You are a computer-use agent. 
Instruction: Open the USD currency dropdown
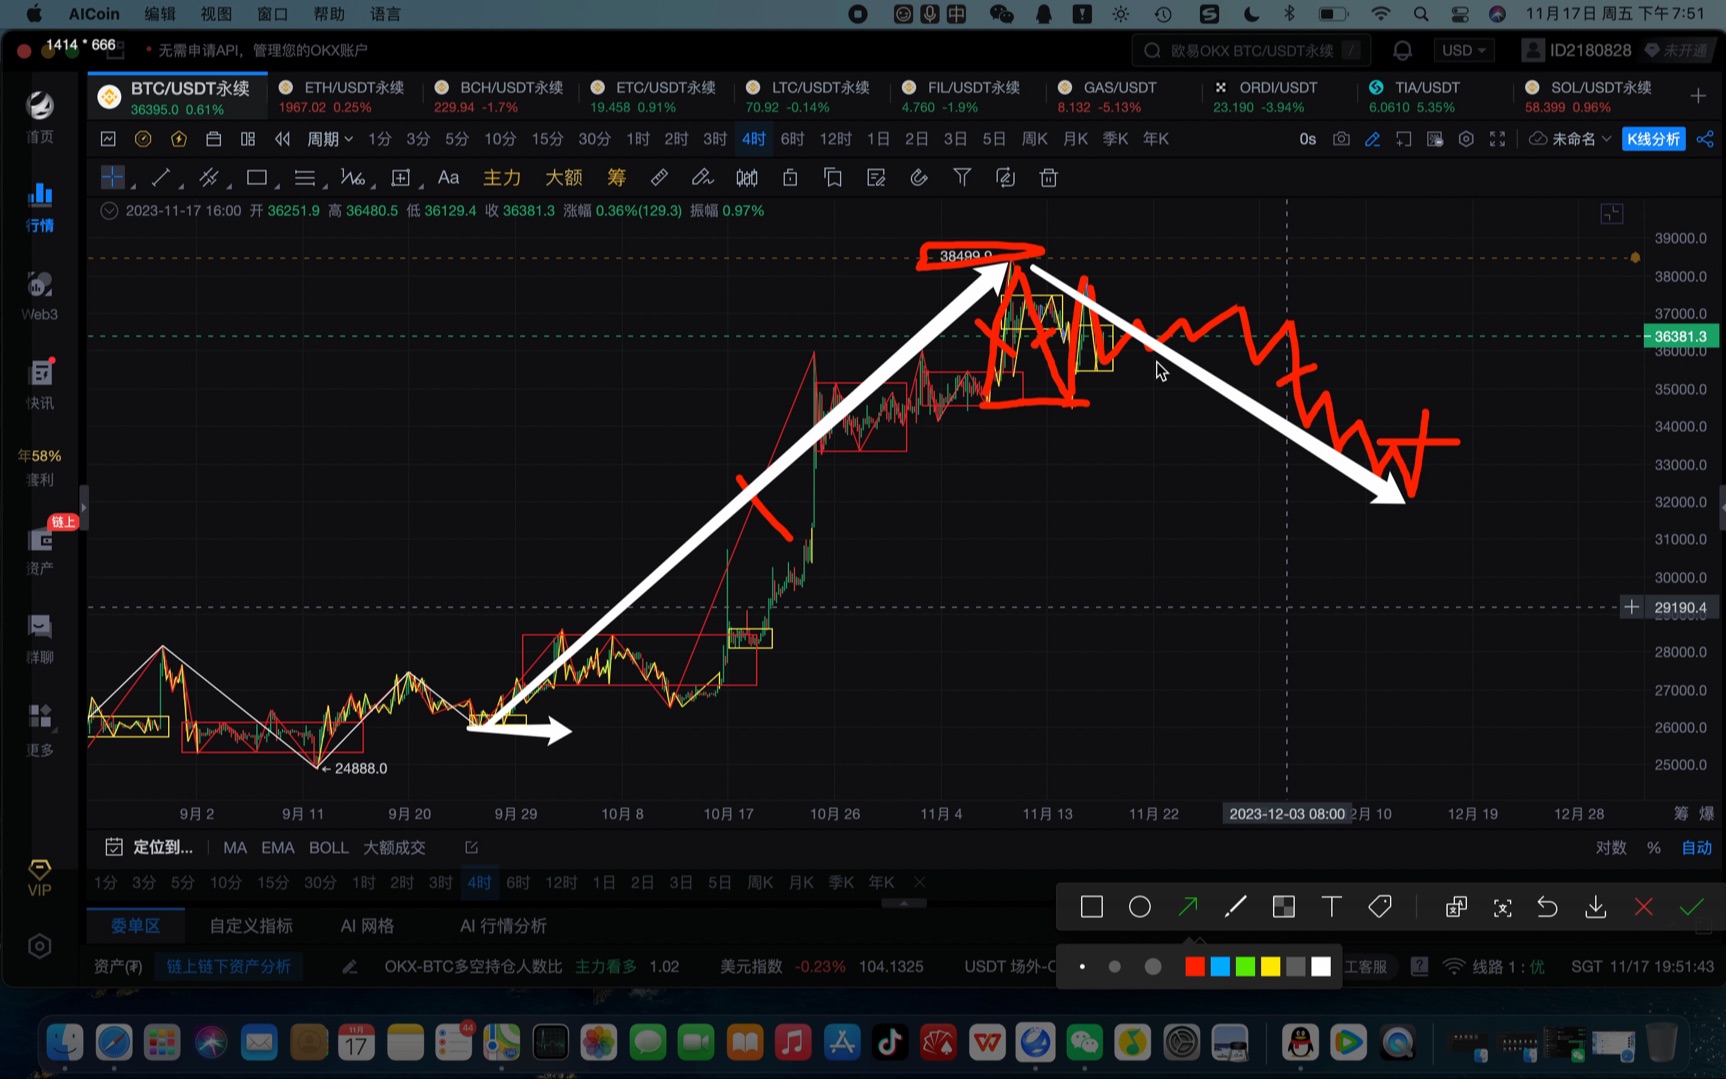(1464, 50)
